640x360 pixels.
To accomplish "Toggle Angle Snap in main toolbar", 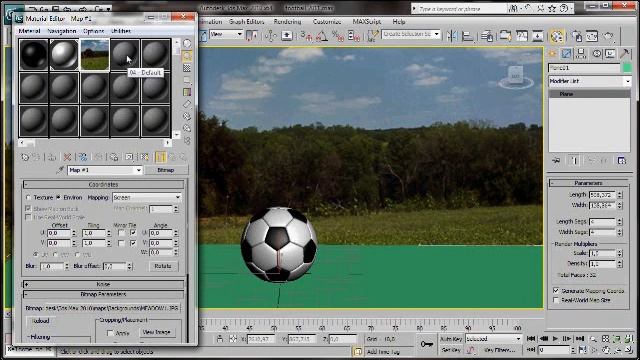I will click(322, 36).
